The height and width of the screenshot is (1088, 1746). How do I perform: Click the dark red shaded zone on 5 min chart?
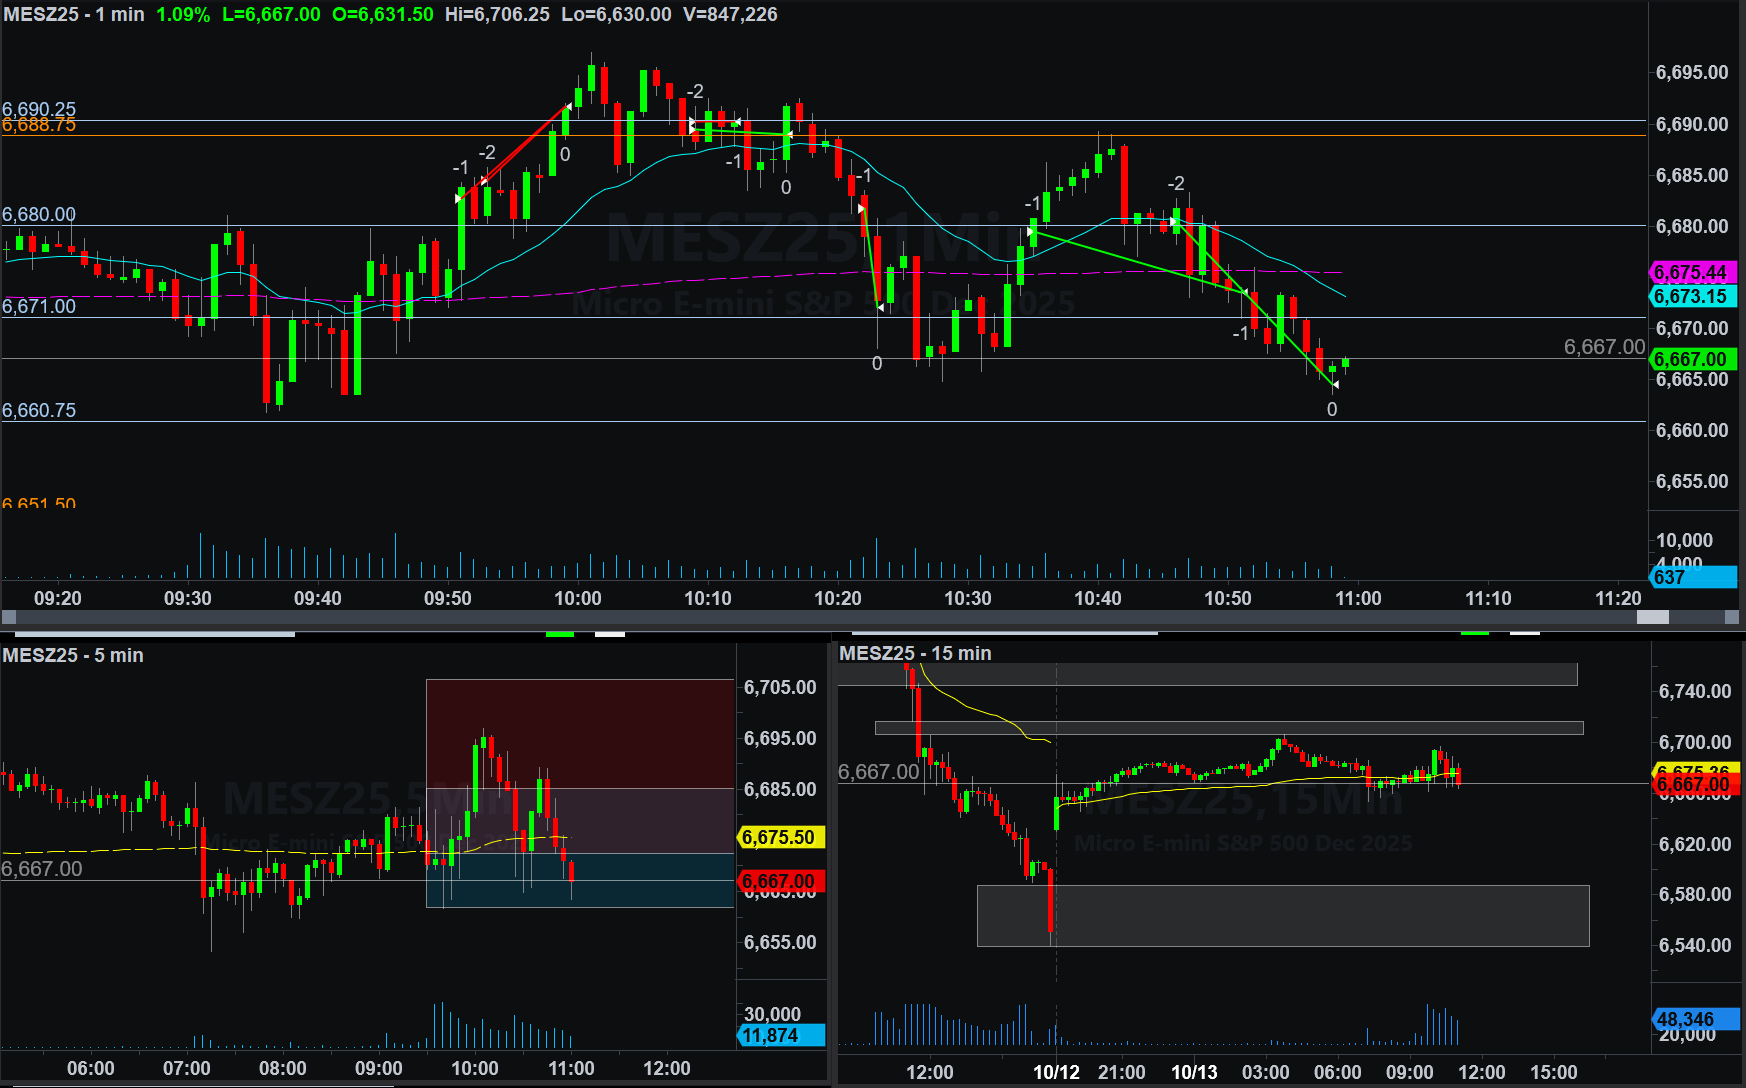[580, 733]
